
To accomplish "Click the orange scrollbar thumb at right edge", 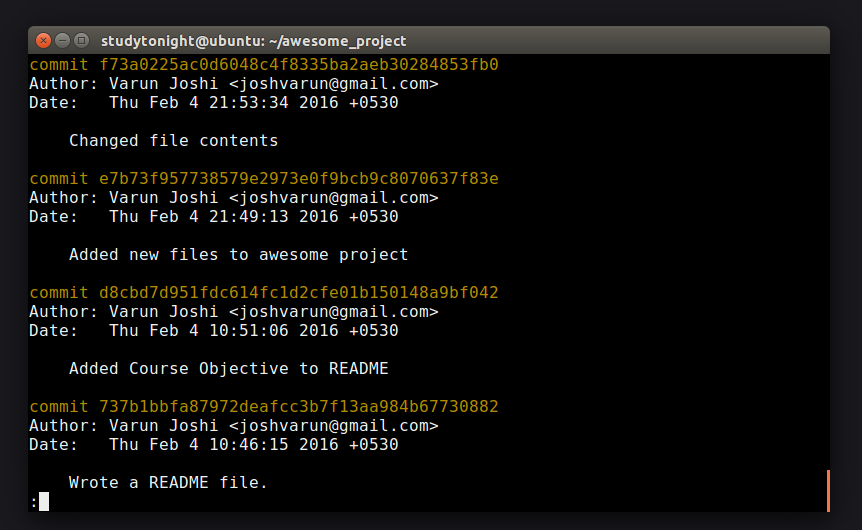I will [828, 490].
